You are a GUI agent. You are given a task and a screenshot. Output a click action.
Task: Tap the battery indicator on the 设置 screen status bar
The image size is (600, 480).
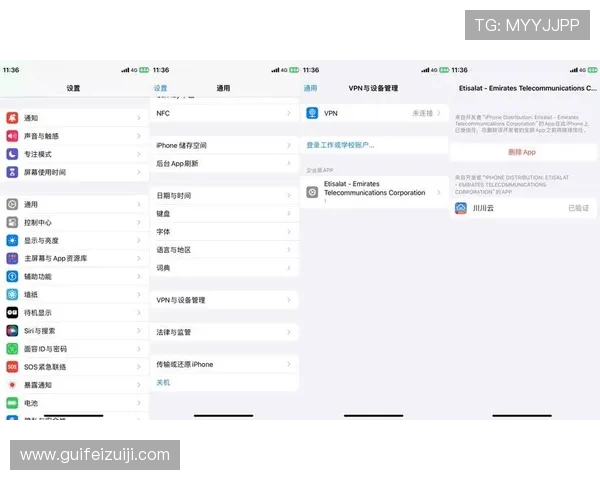(x=144, y=70)
